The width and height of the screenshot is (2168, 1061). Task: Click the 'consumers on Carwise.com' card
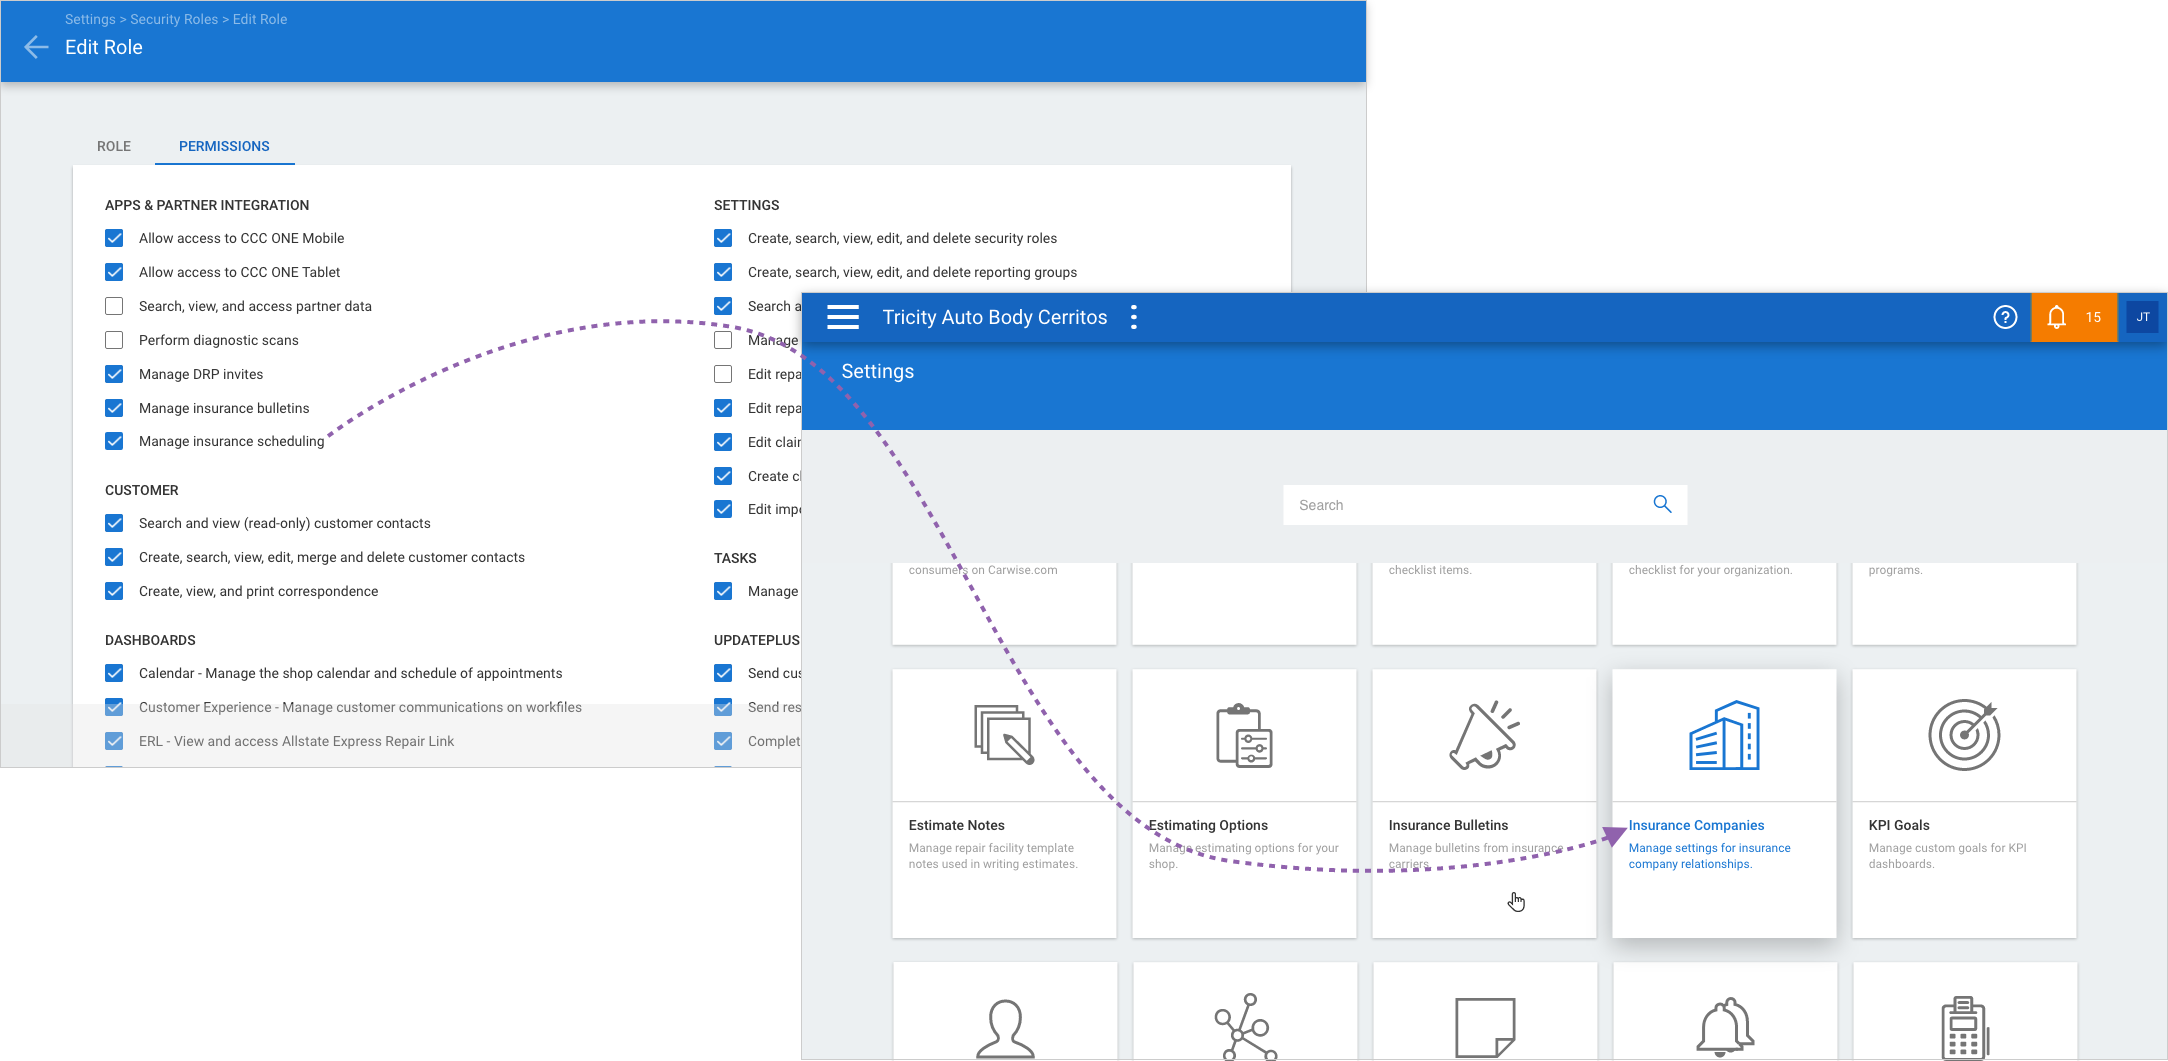pos(1004,603)
